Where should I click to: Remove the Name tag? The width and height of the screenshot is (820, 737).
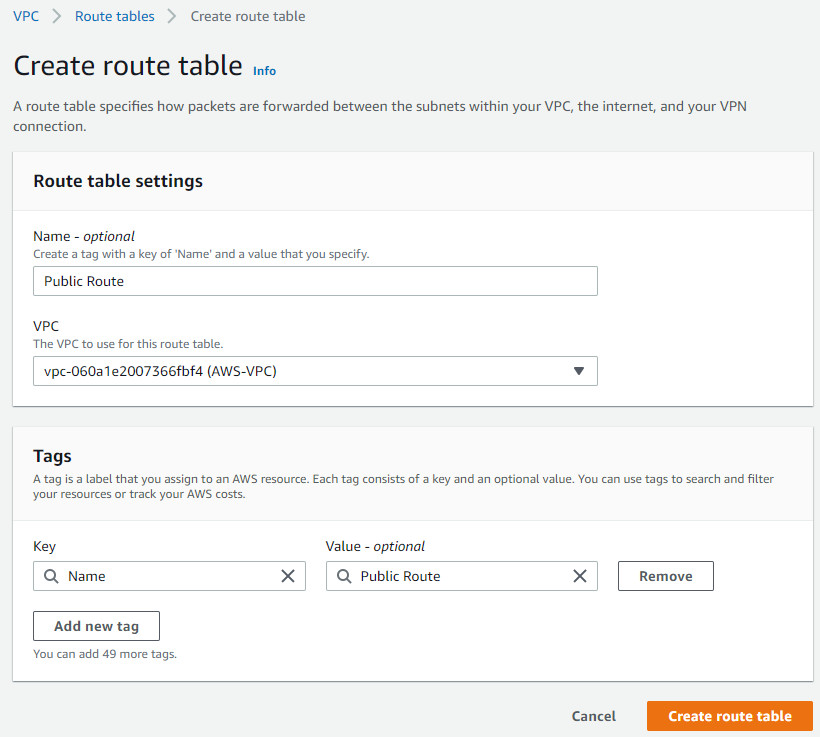point(665,576)
